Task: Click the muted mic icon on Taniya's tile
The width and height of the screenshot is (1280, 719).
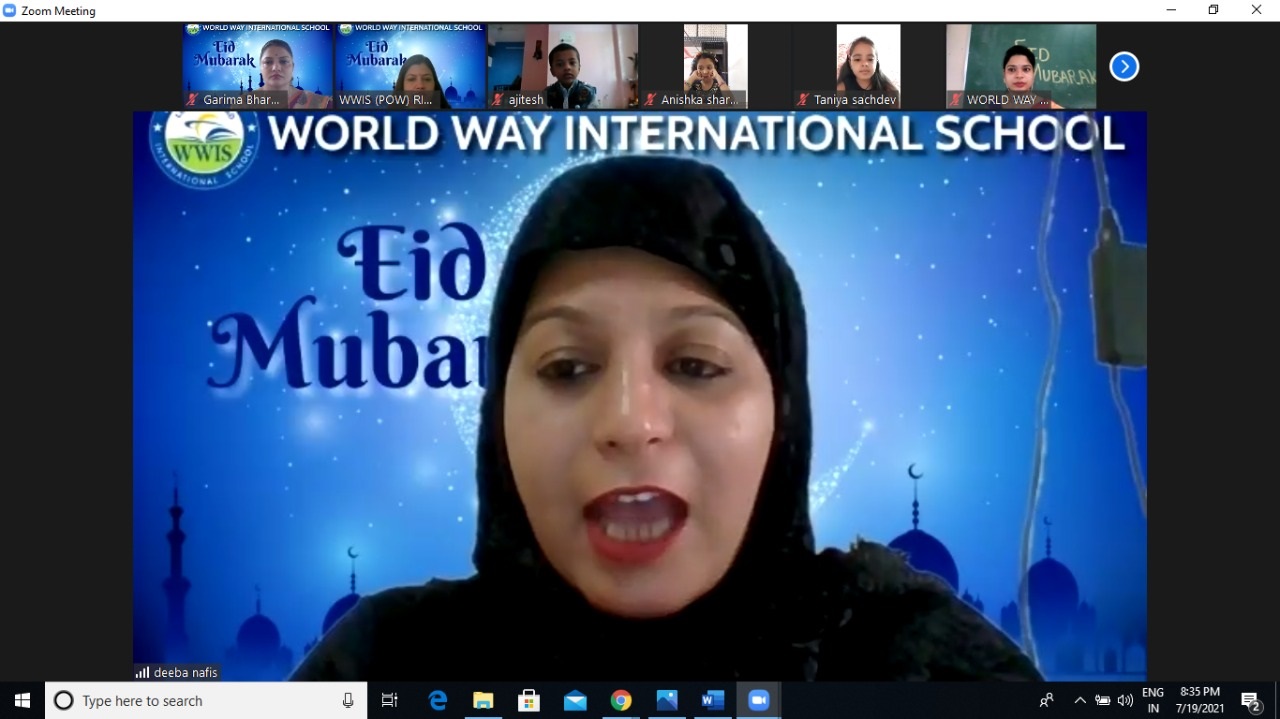Action: (803, 100)
